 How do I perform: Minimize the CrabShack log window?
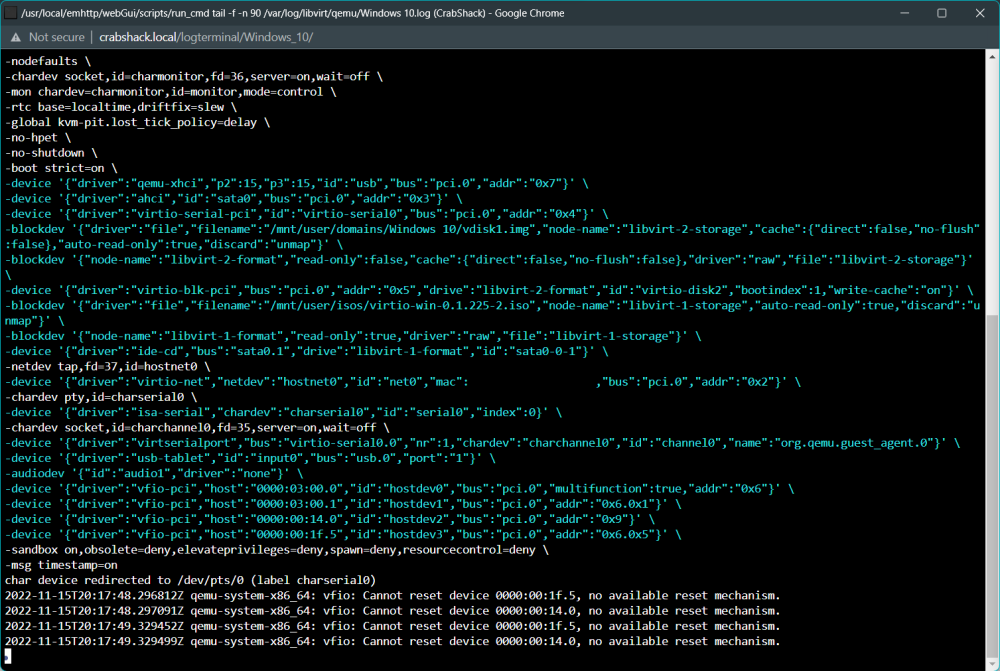[x=904, y=13]
